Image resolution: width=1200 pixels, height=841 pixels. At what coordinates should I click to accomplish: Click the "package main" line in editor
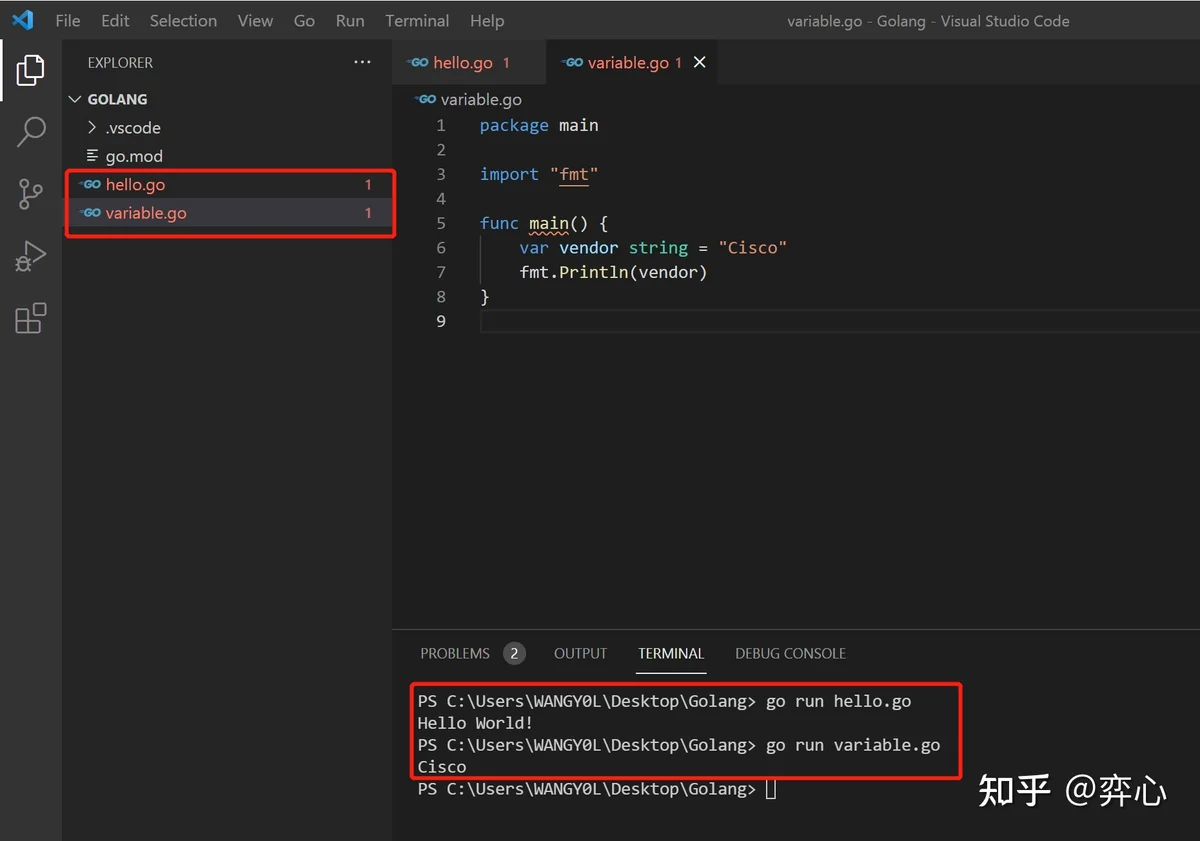pos(539,125)
